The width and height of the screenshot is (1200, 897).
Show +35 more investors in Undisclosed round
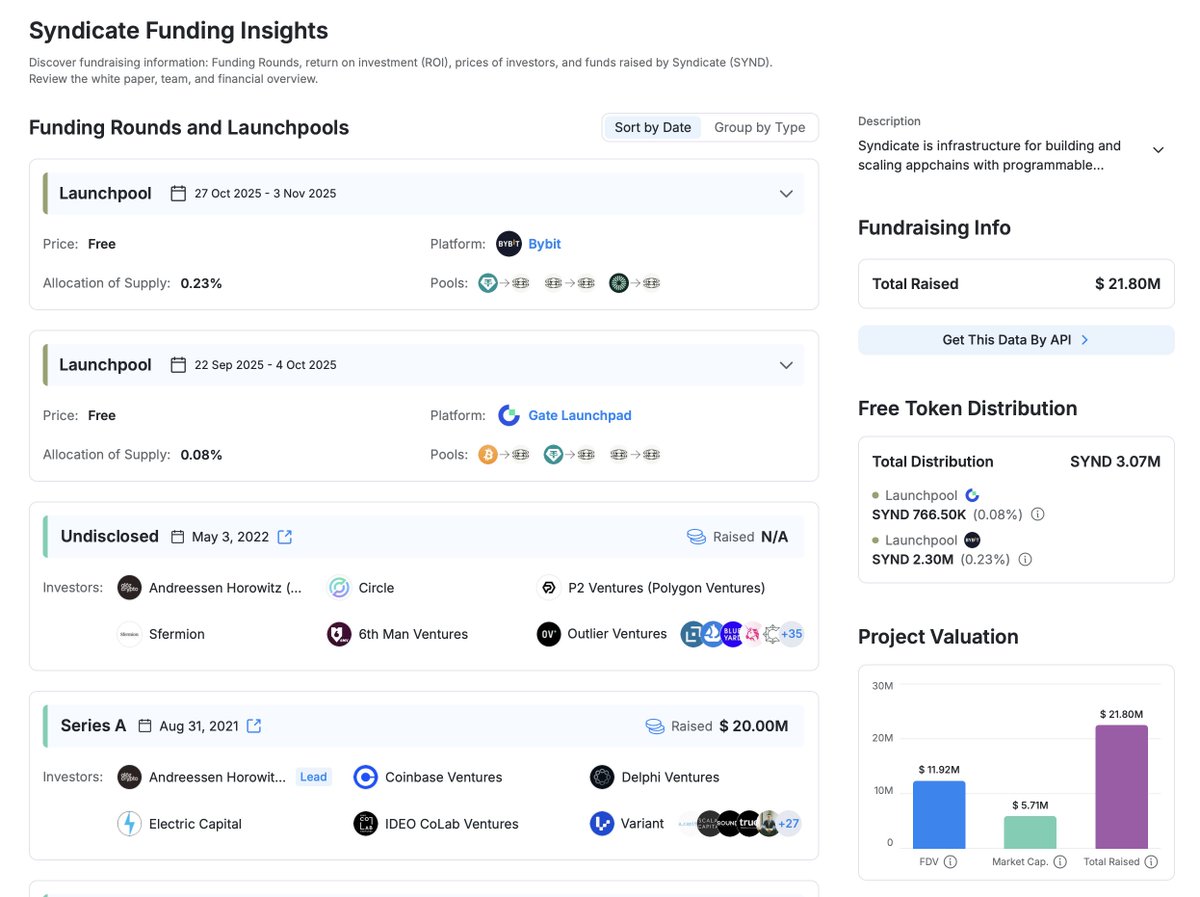tap(791, 634)
